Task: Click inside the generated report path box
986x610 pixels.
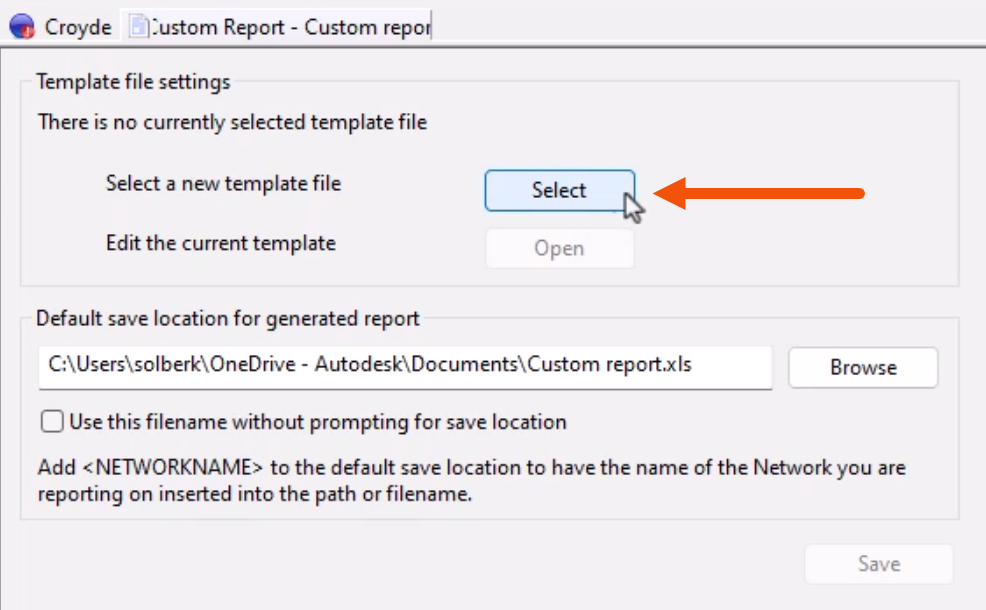Action: point(404,367)
